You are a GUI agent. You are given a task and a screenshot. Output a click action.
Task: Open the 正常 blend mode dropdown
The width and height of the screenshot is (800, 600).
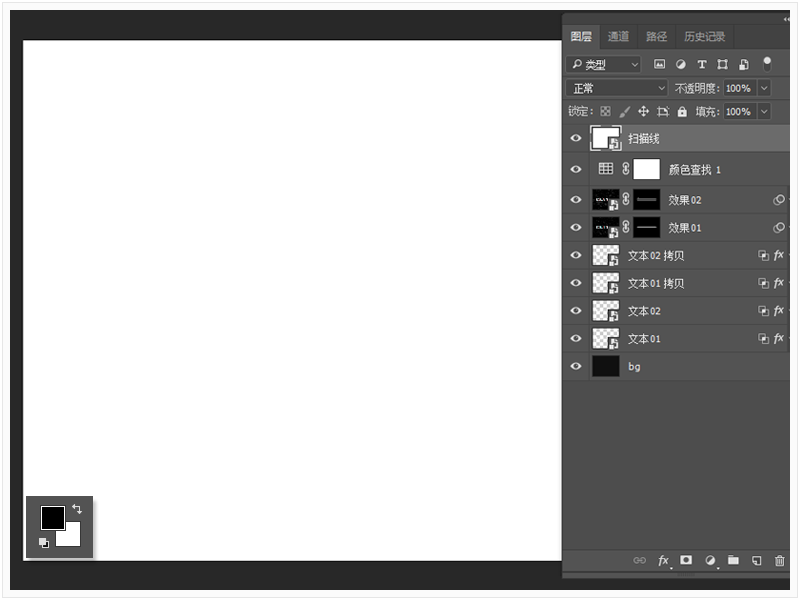[616, 88]
